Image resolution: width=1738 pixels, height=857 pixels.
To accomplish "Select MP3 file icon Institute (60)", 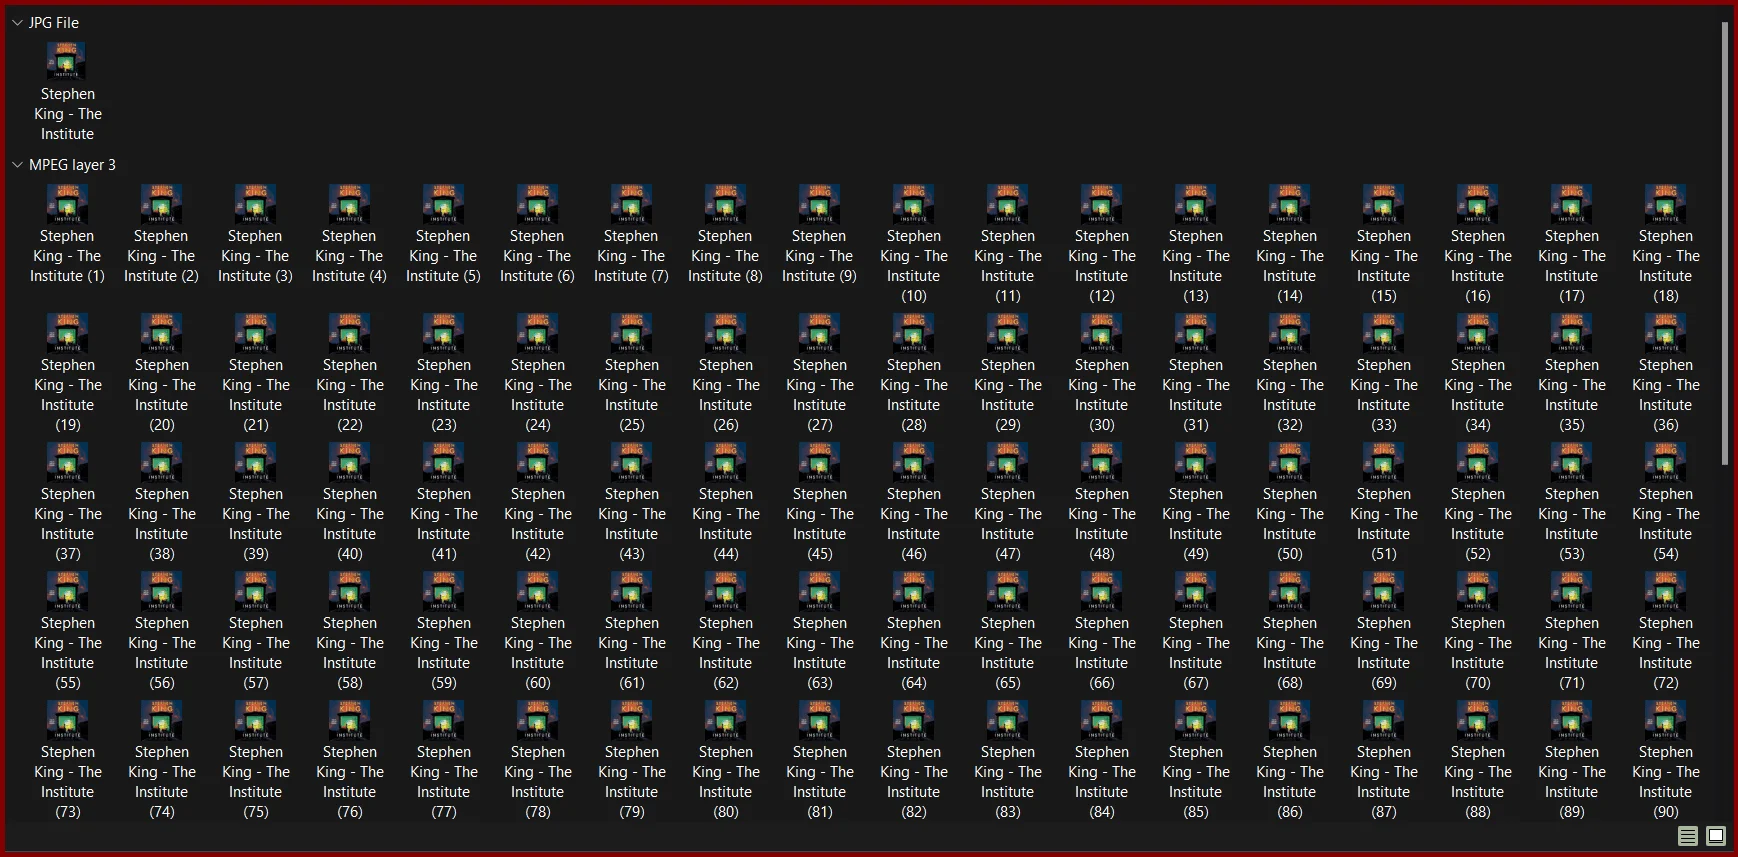I will coord(537,590).
